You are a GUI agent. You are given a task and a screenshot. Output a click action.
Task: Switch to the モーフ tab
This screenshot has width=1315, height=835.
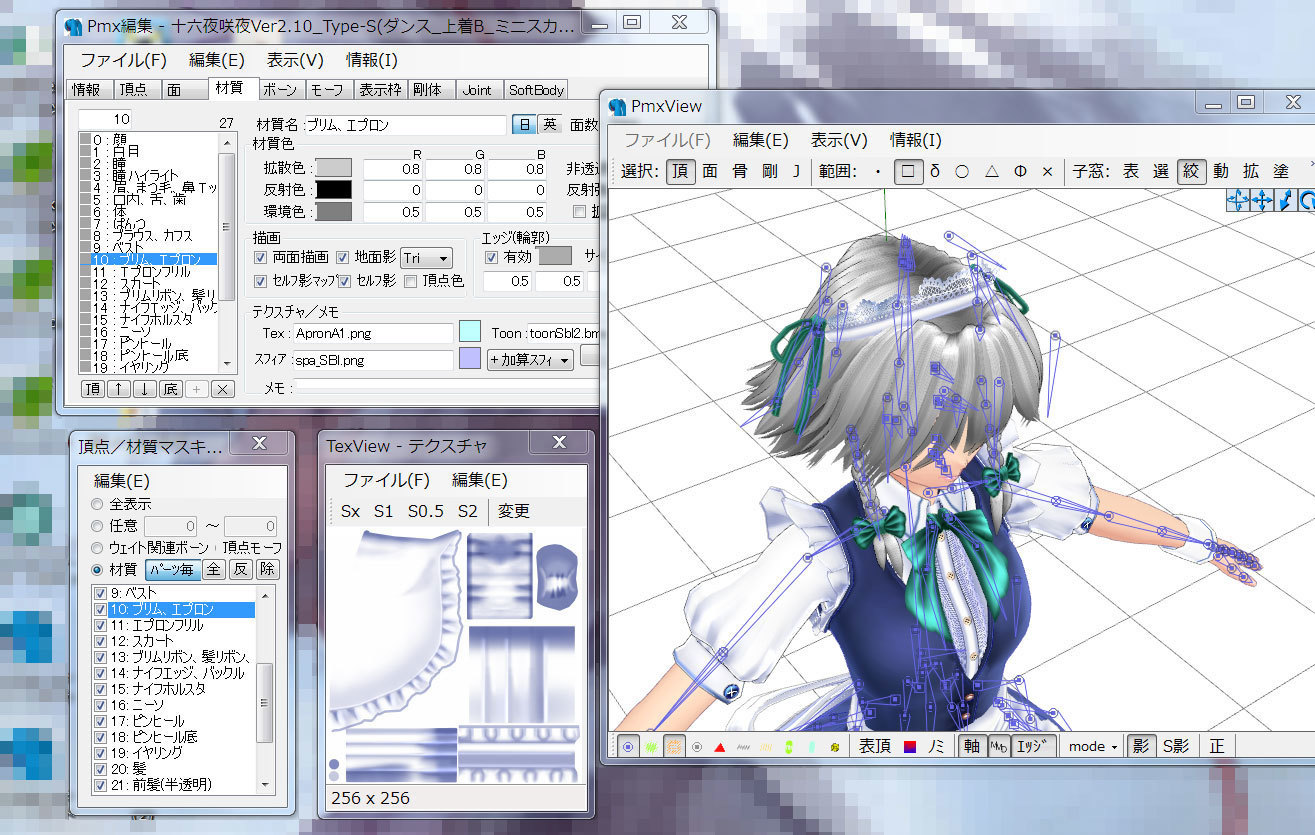tap(327, 89)
